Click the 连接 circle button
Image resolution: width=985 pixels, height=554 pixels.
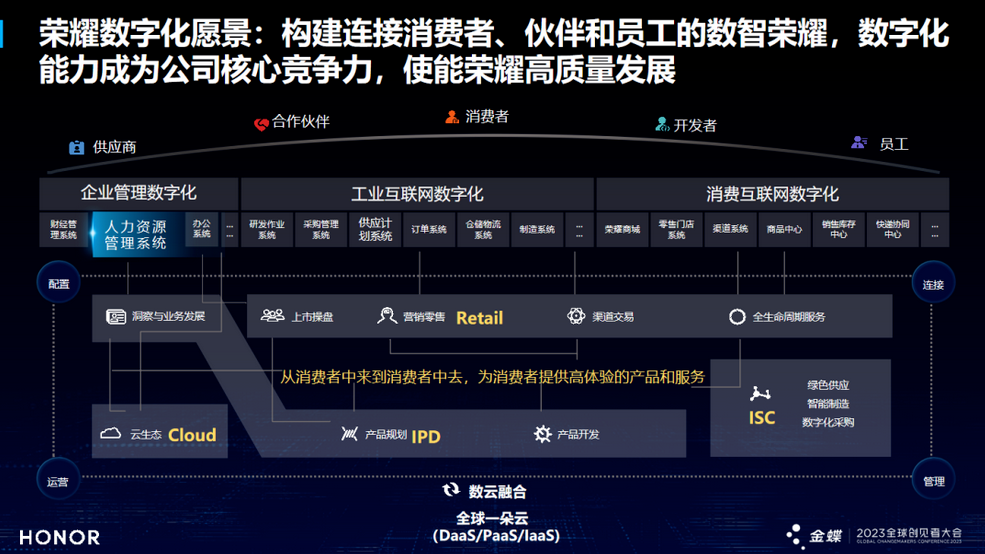click(933, 284)
